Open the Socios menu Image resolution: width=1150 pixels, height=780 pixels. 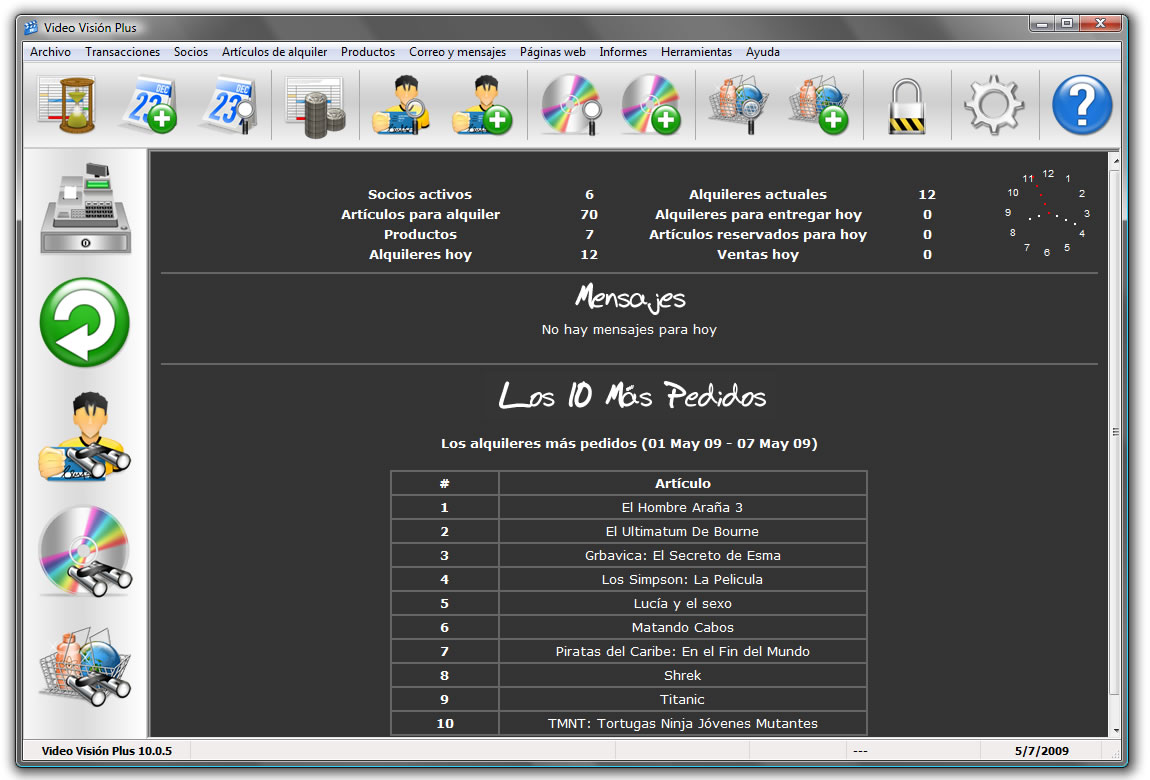click(x=191, y=52)
